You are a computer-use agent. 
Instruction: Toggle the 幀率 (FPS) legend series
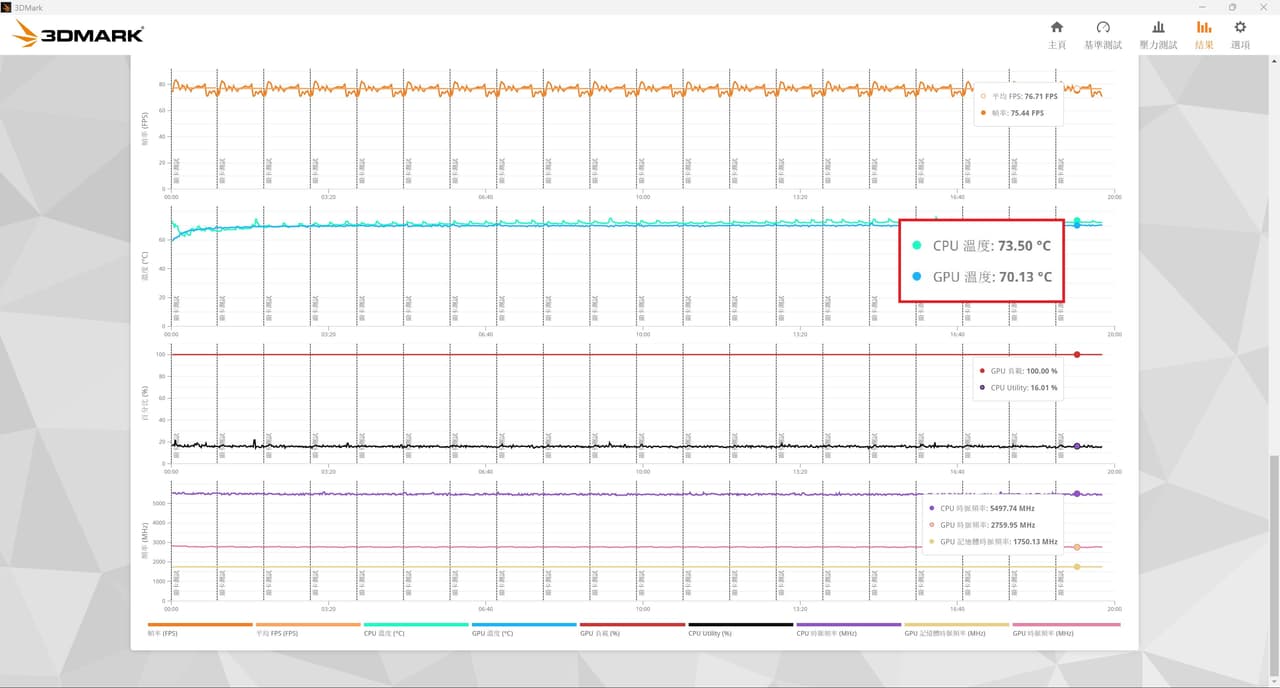coord(200,629)
